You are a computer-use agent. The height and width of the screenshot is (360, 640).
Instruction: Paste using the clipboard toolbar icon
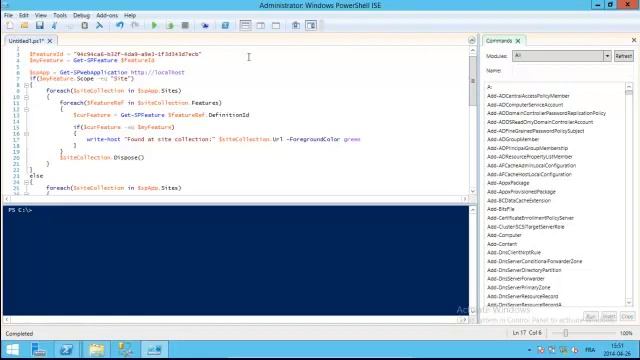(x=84, y=25)
